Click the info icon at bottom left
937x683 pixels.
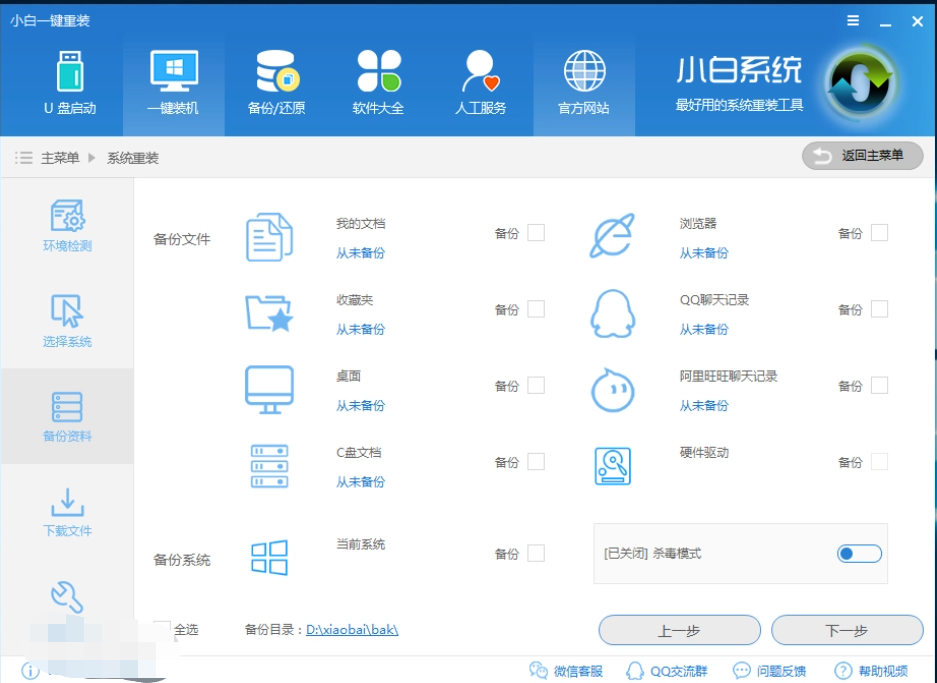click(30, 671)
